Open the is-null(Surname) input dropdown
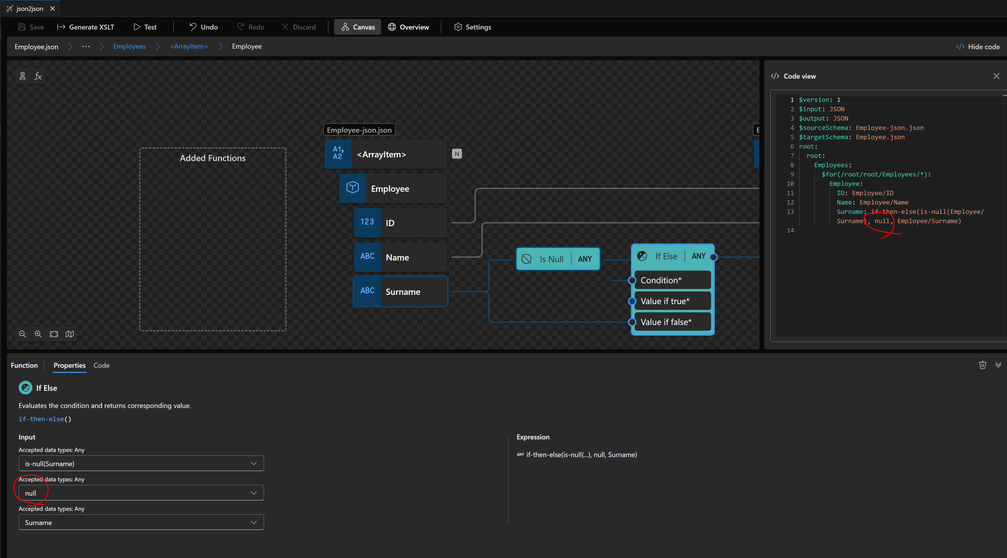The height and width of the screenshot is (558, 1007). coord(141,464)
